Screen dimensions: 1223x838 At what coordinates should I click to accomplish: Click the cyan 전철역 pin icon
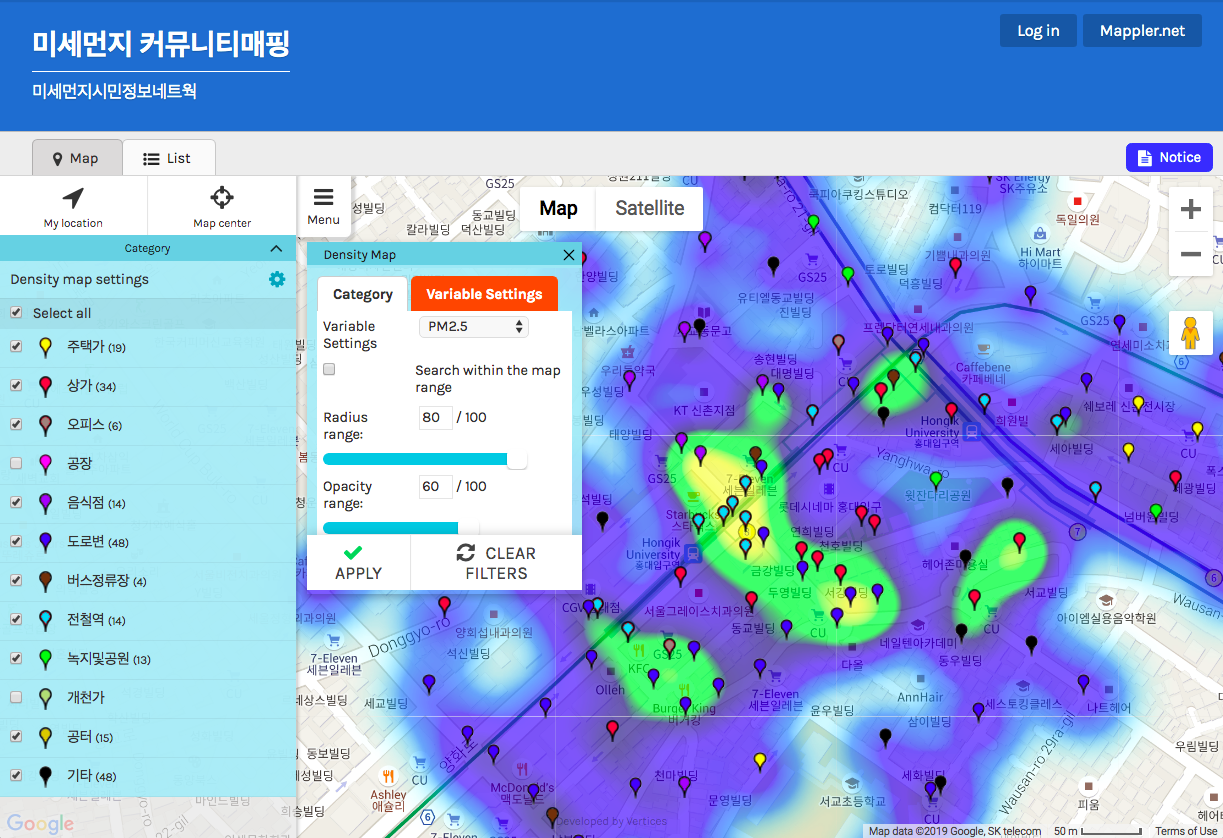(x=45, y=620)
